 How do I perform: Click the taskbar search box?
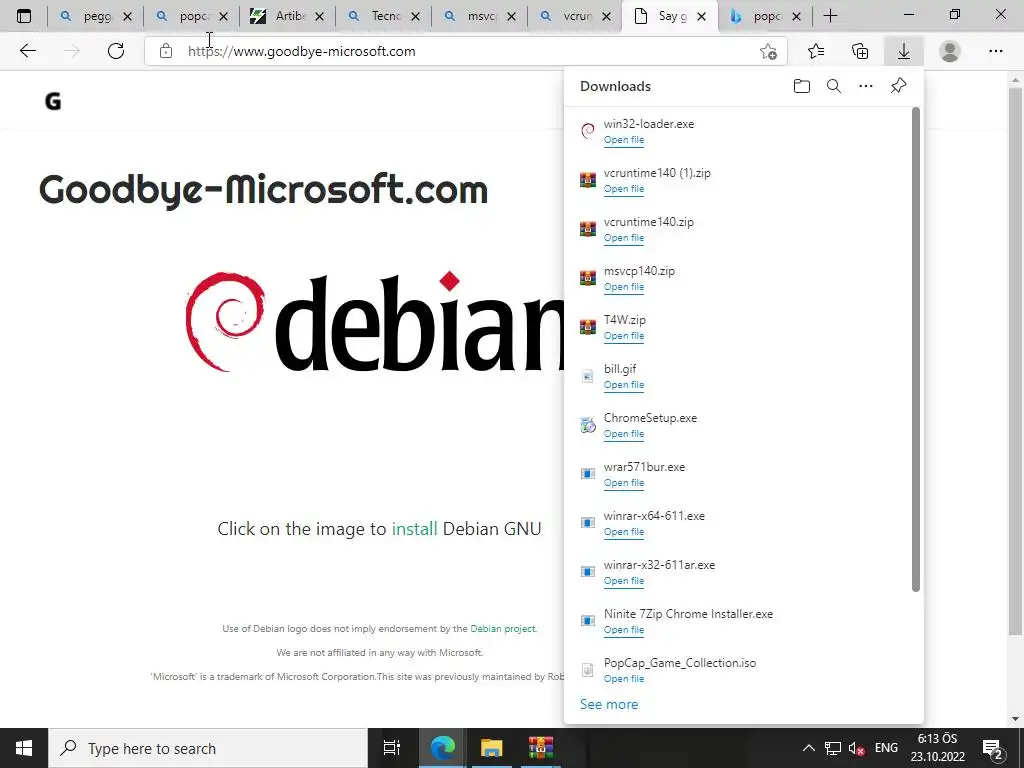[208, 748]
